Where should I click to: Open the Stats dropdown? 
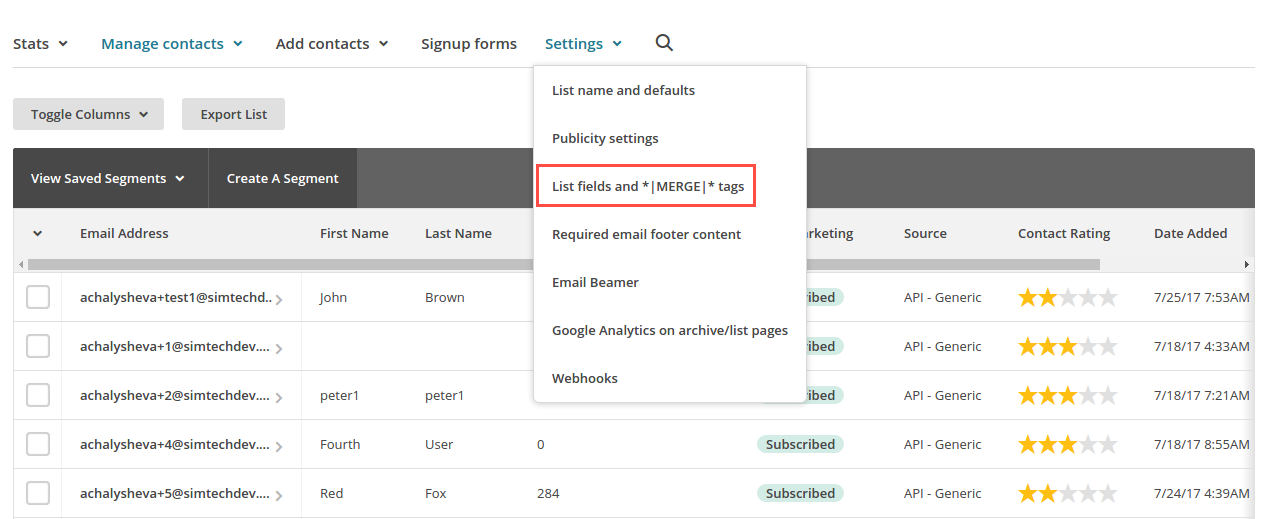40,44
